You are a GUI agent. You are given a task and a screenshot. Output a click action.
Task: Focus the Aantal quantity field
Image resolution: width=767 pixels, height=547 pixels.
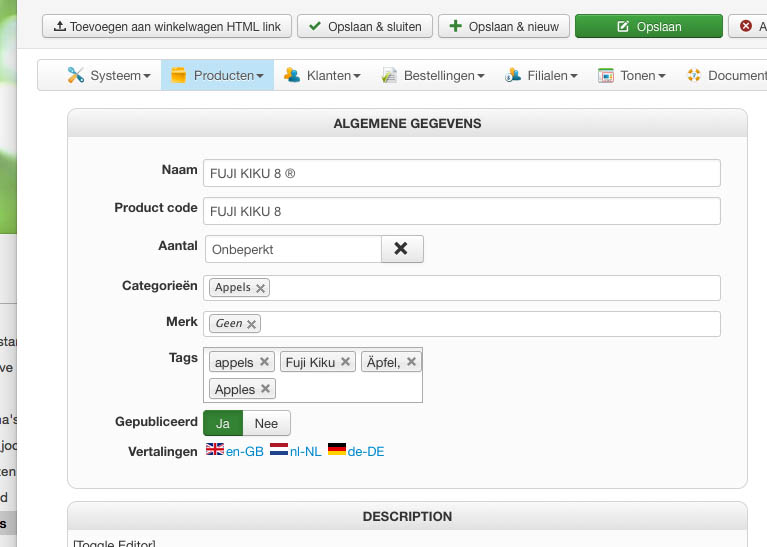(x=293, y=249)
